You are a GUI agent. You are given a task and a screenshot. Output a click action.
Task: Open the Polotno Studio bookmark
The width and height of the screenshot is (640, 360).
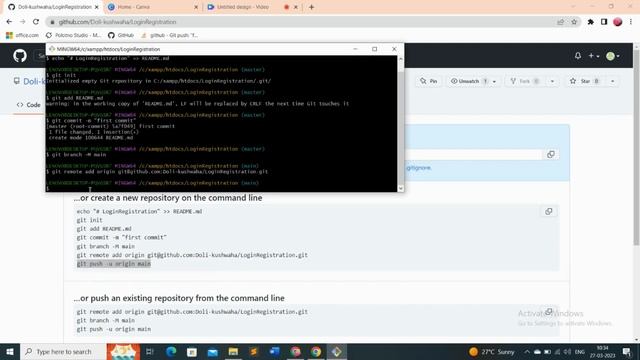pyautogui.click(x=73, y=36)
